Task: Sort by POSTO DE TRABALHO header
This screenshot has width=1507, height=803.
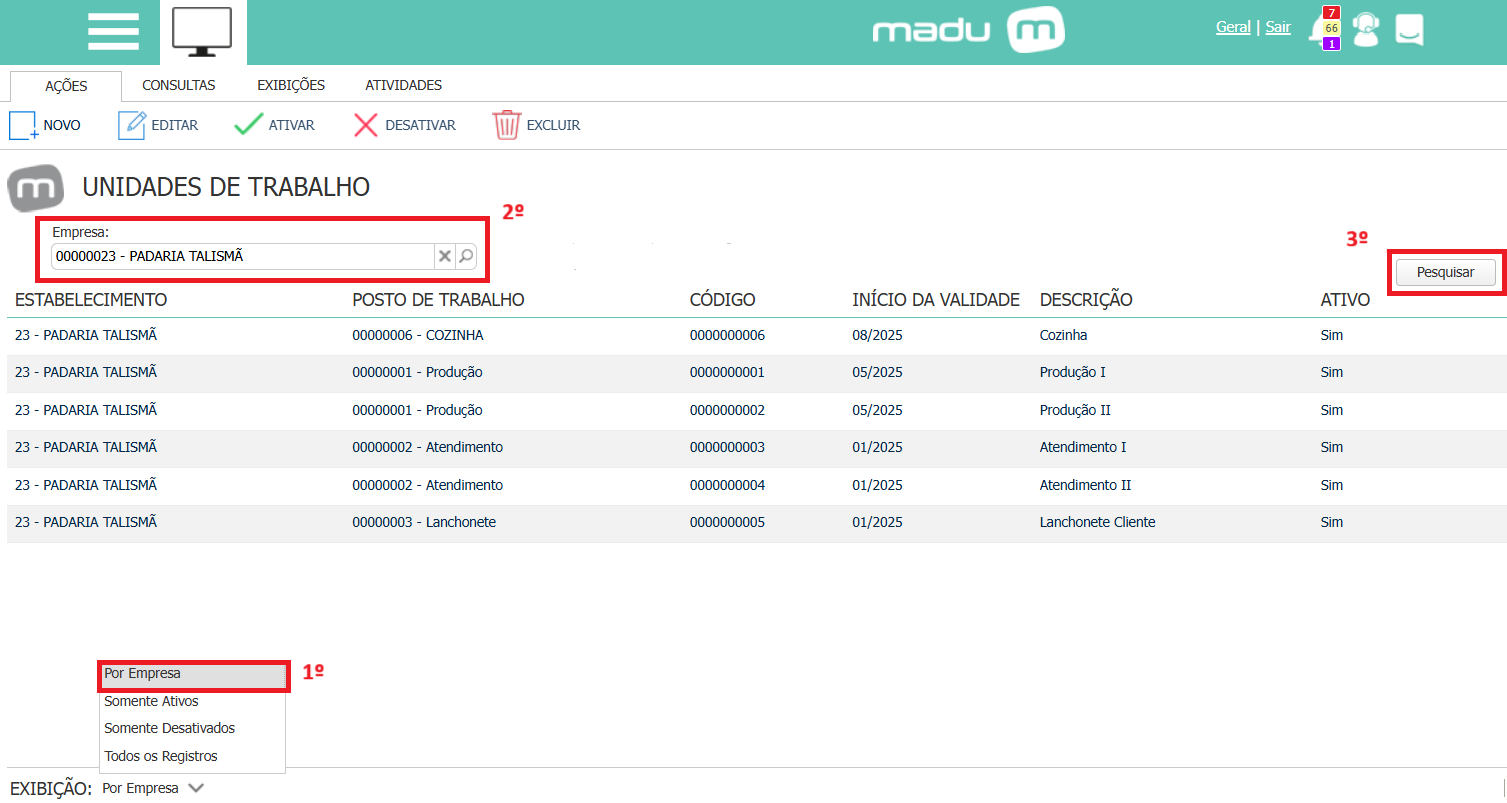Action: (438, 300)
